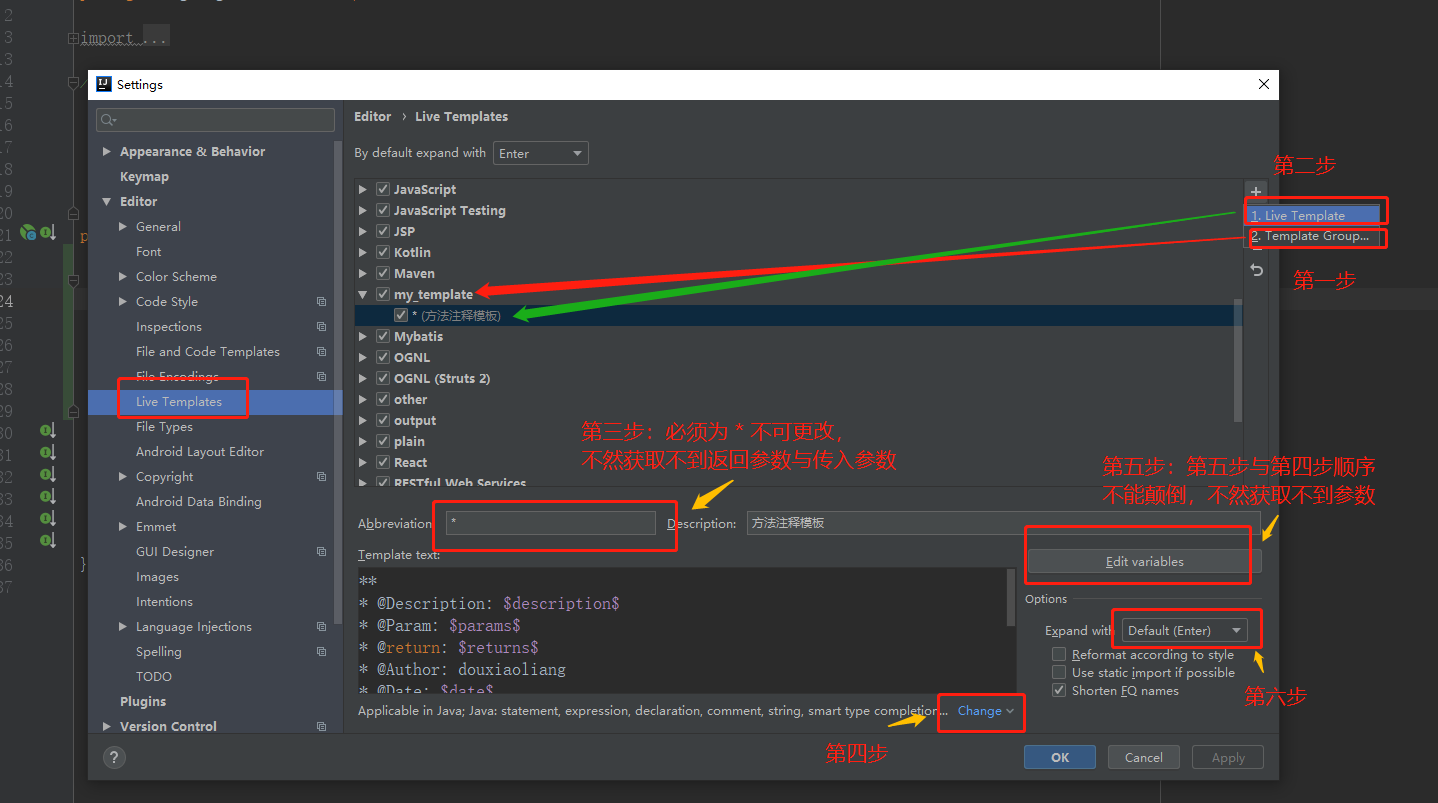Click the OK button
Image resolution: width=1438 pixels, height=803 pixels.
click(1060, 757)
